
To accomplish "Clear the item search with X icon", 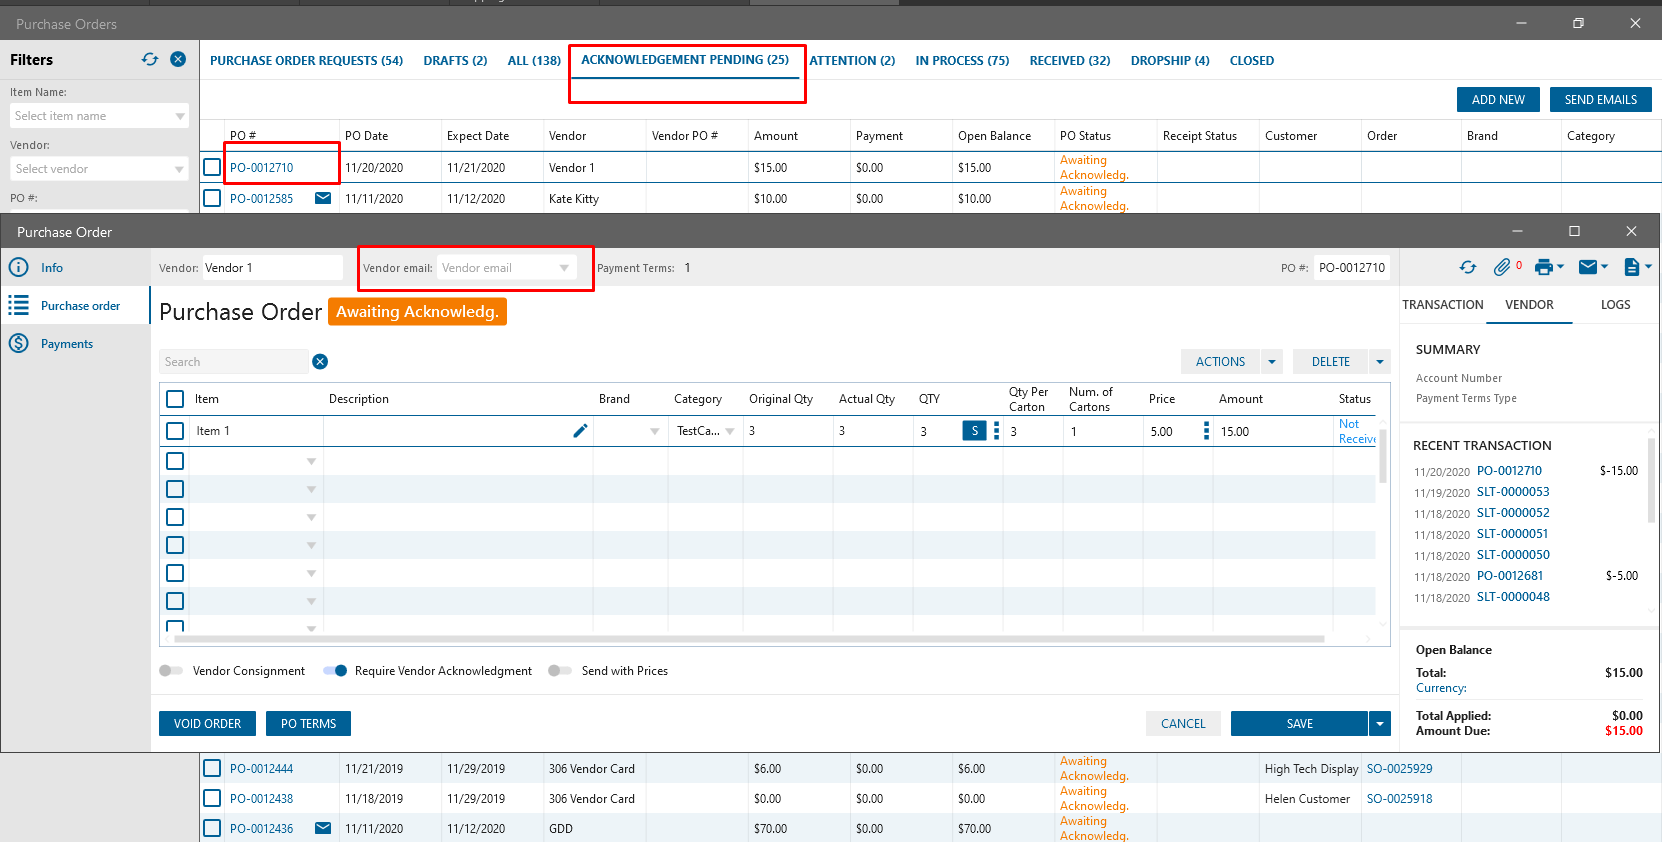I will pos(320,362).
